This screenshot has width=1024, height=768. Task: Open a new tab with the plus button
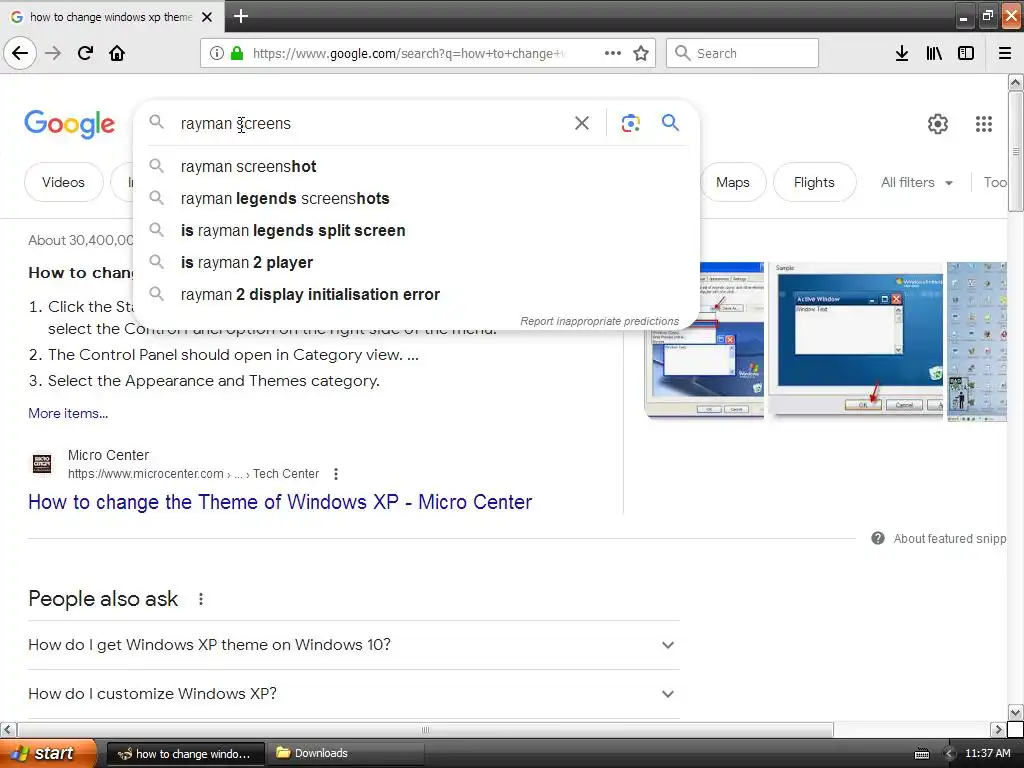[241, 16]
